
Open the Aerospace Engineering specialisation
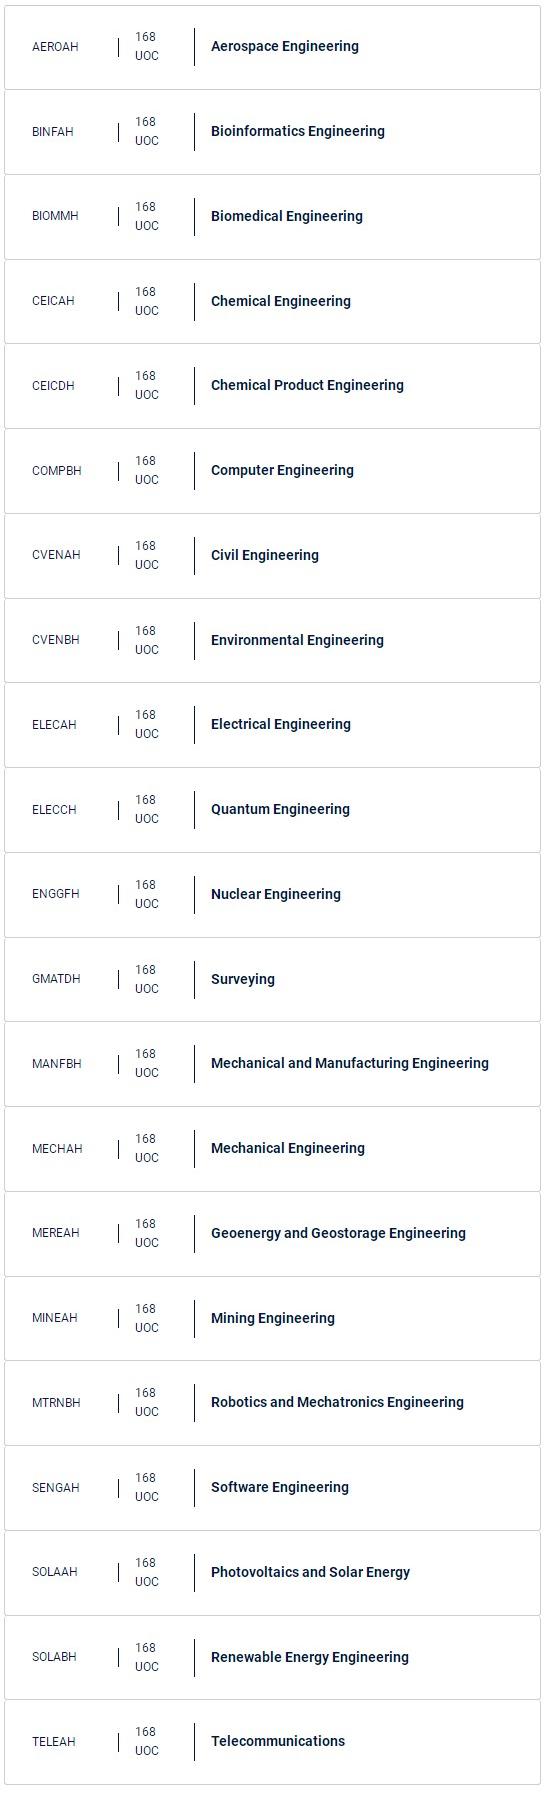tap(272, 47)
